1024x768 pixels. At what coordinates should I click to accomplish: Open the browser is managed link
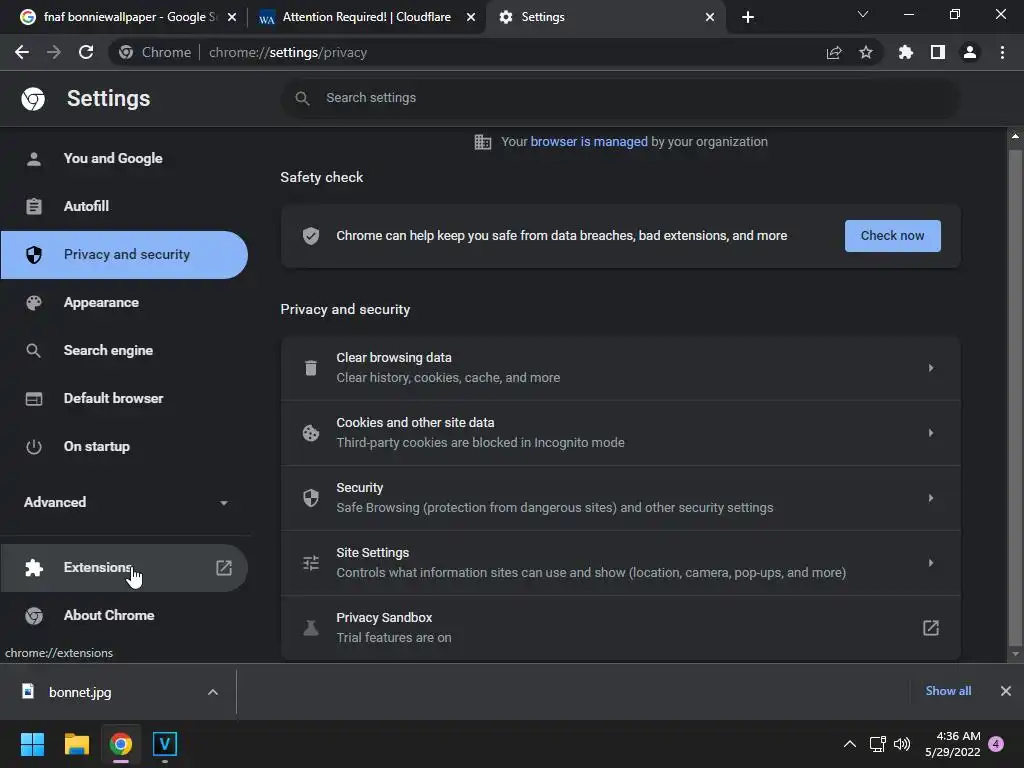pyautogui.click(x=588, y=142)
